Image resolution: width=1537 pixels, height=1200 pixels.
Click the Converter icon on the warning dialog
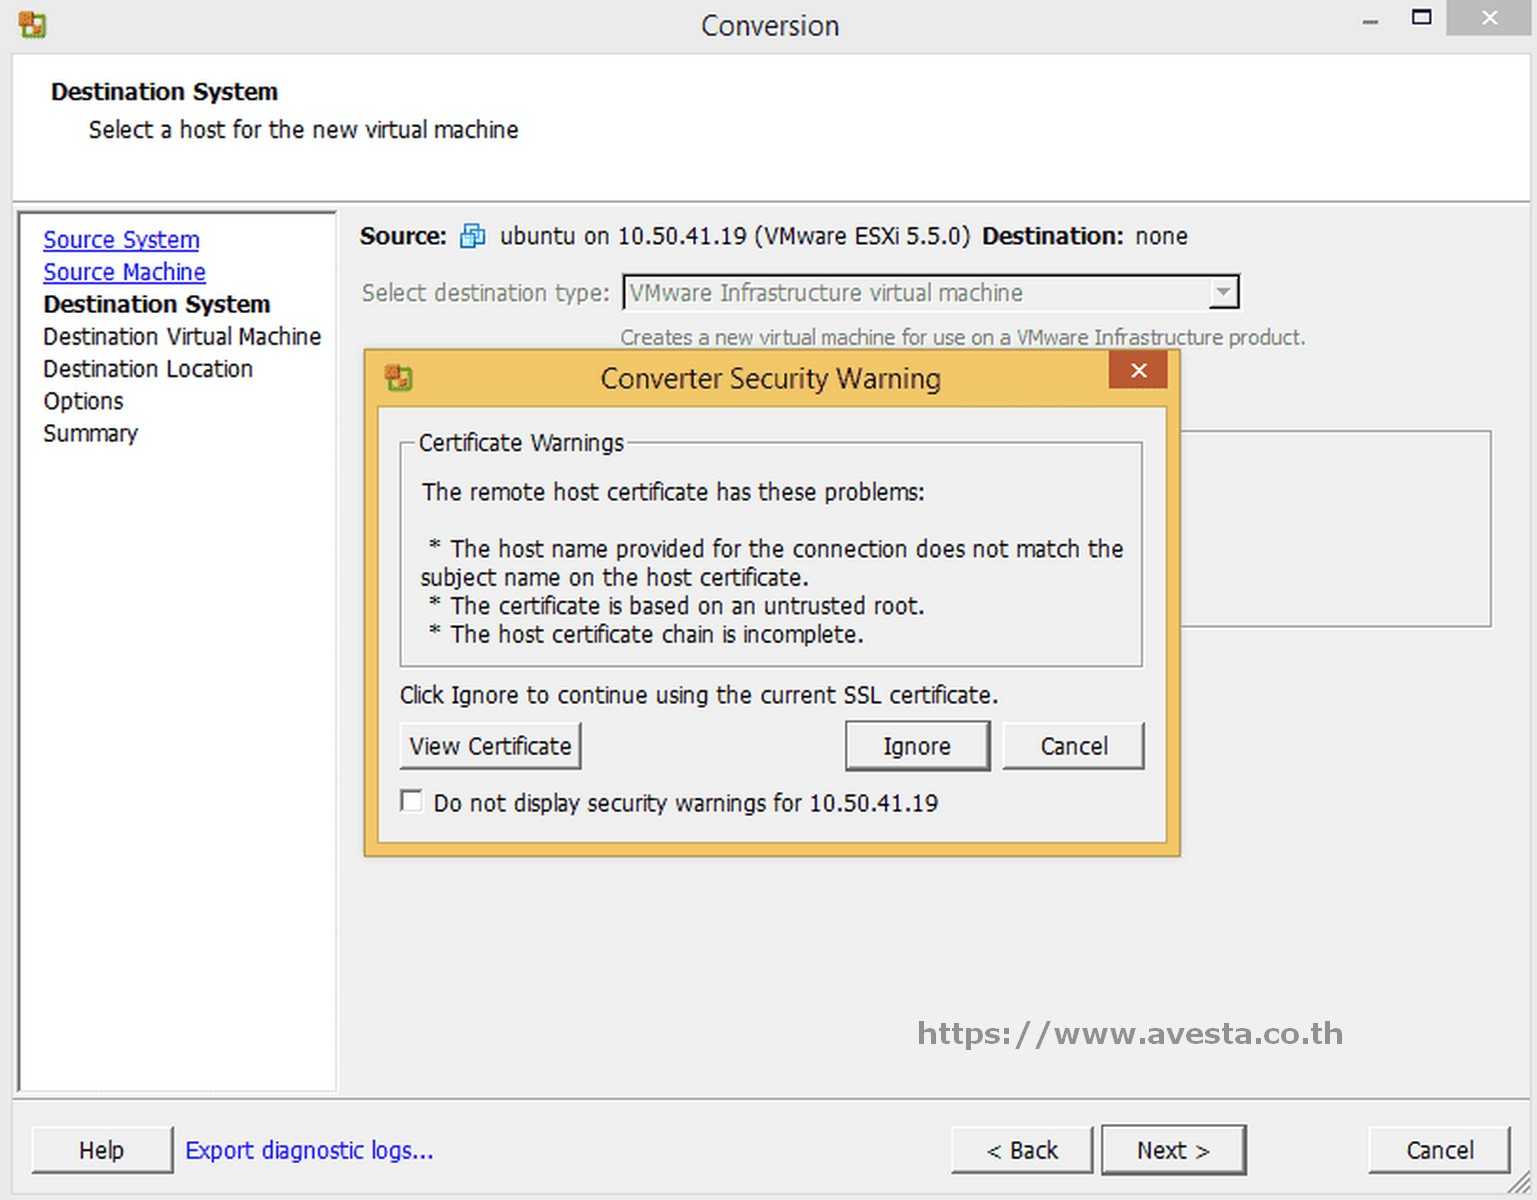point(398,378)
